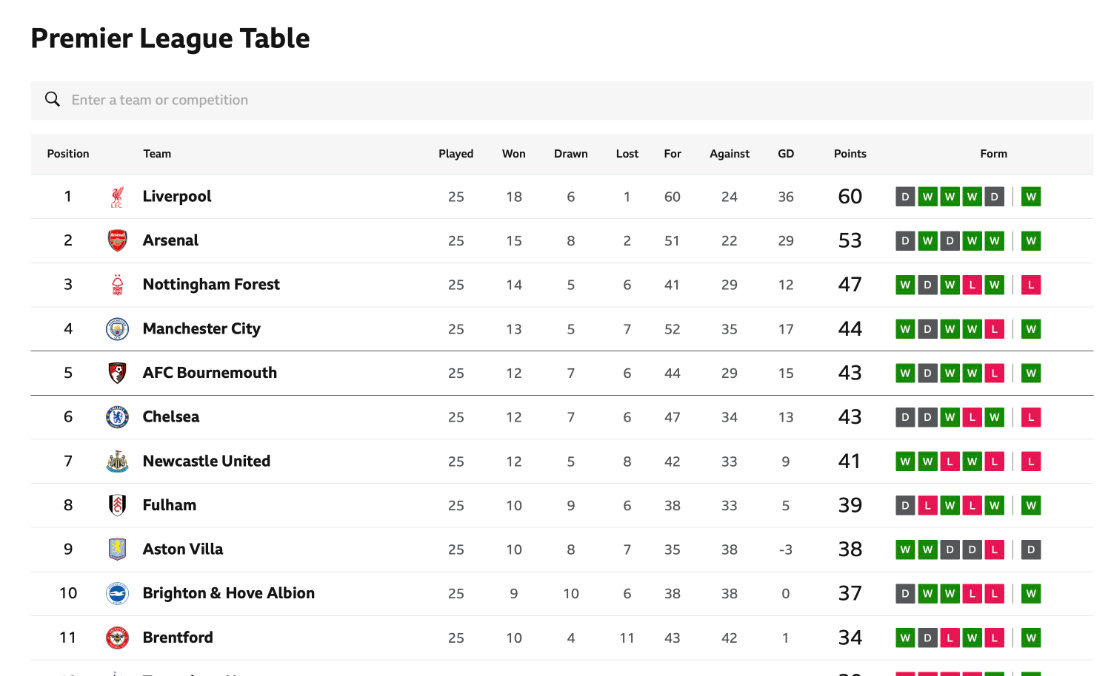Click Nottingham Forest's latest red L form badge
Image resolution: width=1111 pixels, height=676 pixels.
point(1031,285)
